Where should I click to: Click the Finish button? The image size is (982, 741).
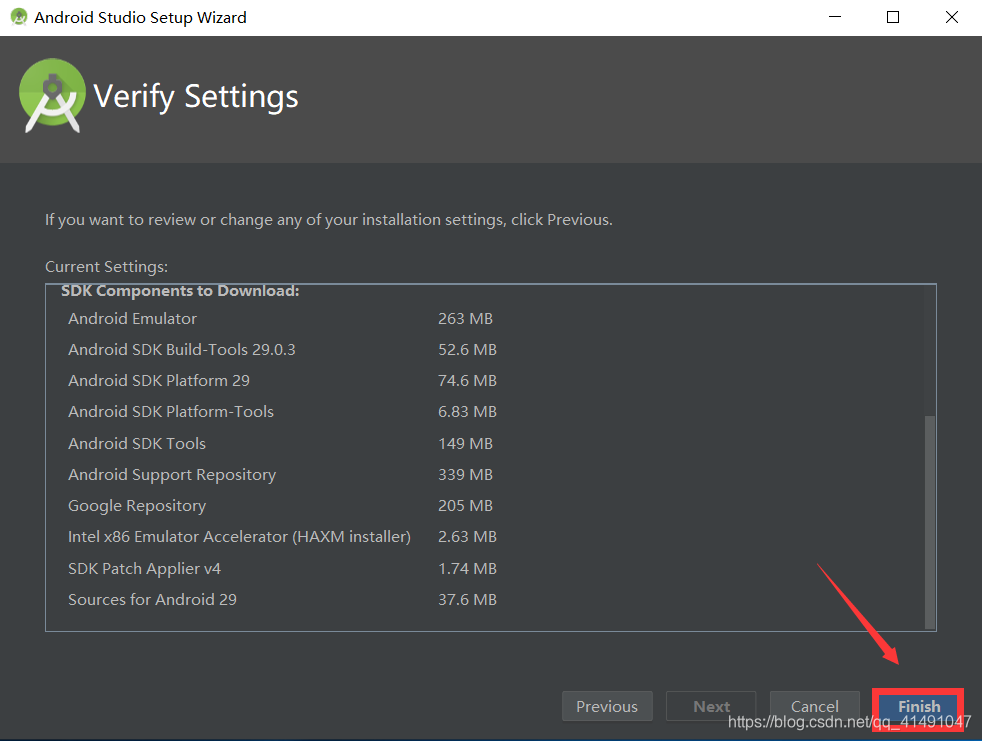(x=918, y=707)
